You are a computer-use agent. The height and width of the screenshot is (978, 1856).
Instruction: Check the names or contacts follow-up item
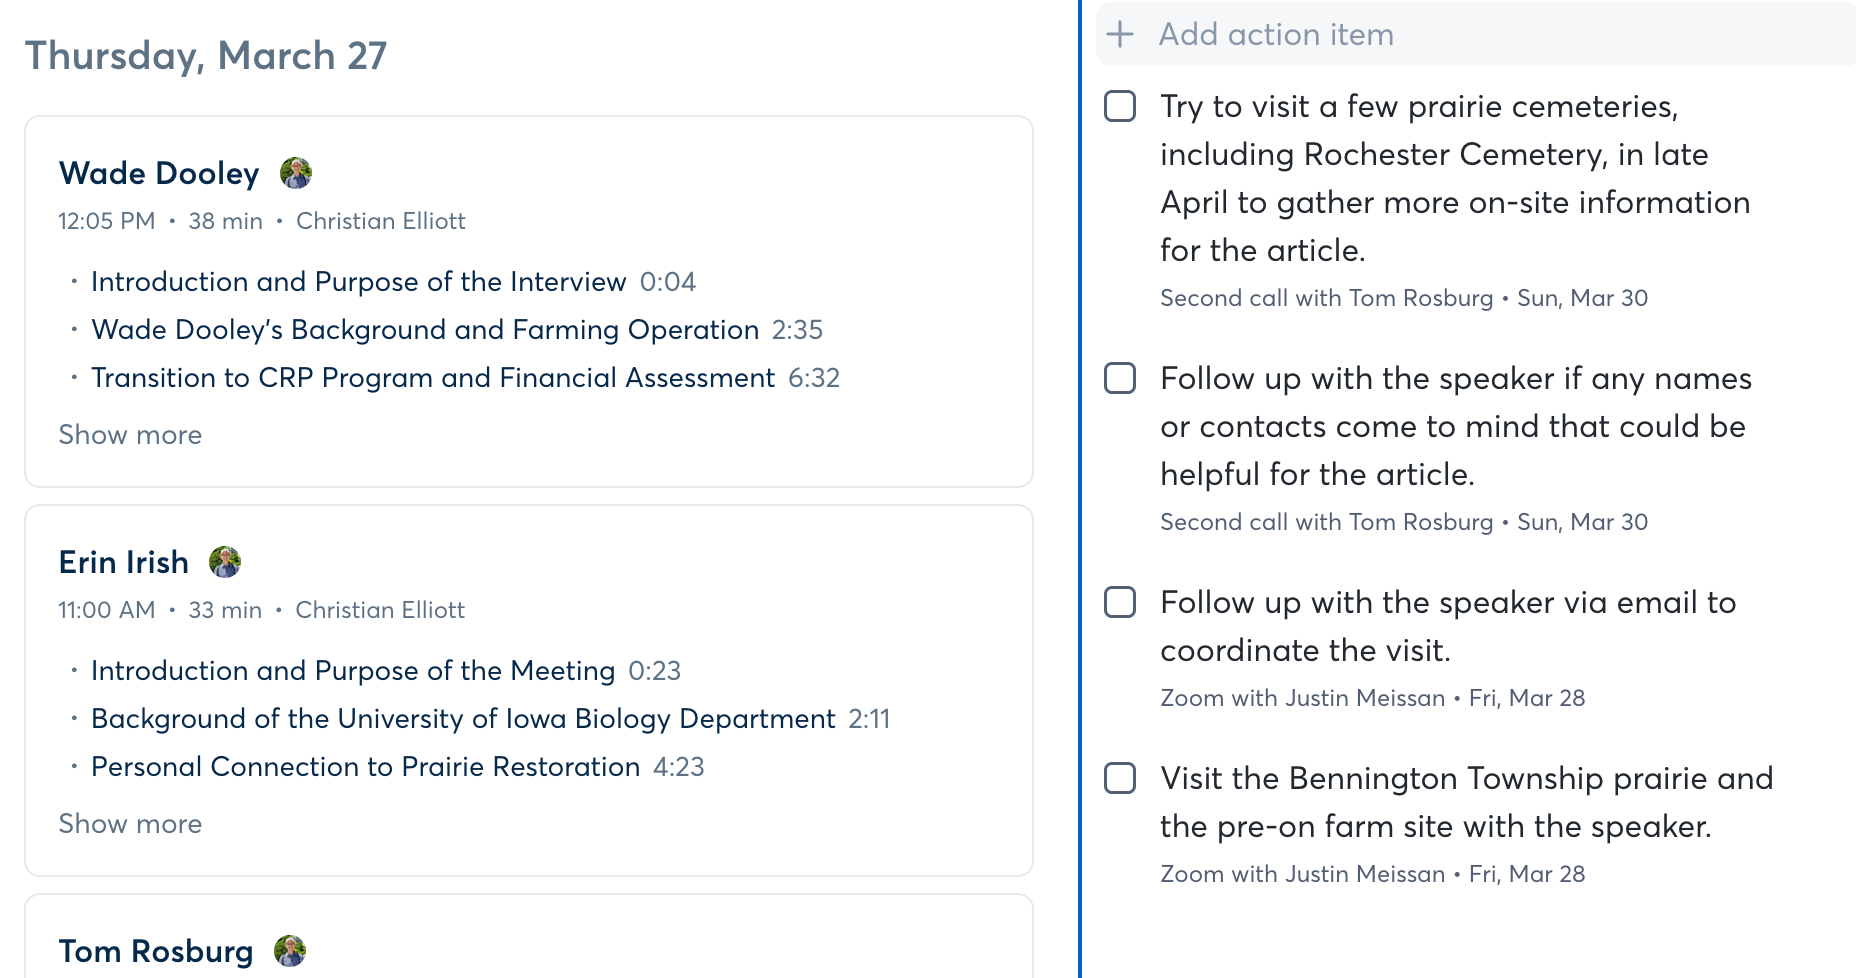[x=1120, y=378]
